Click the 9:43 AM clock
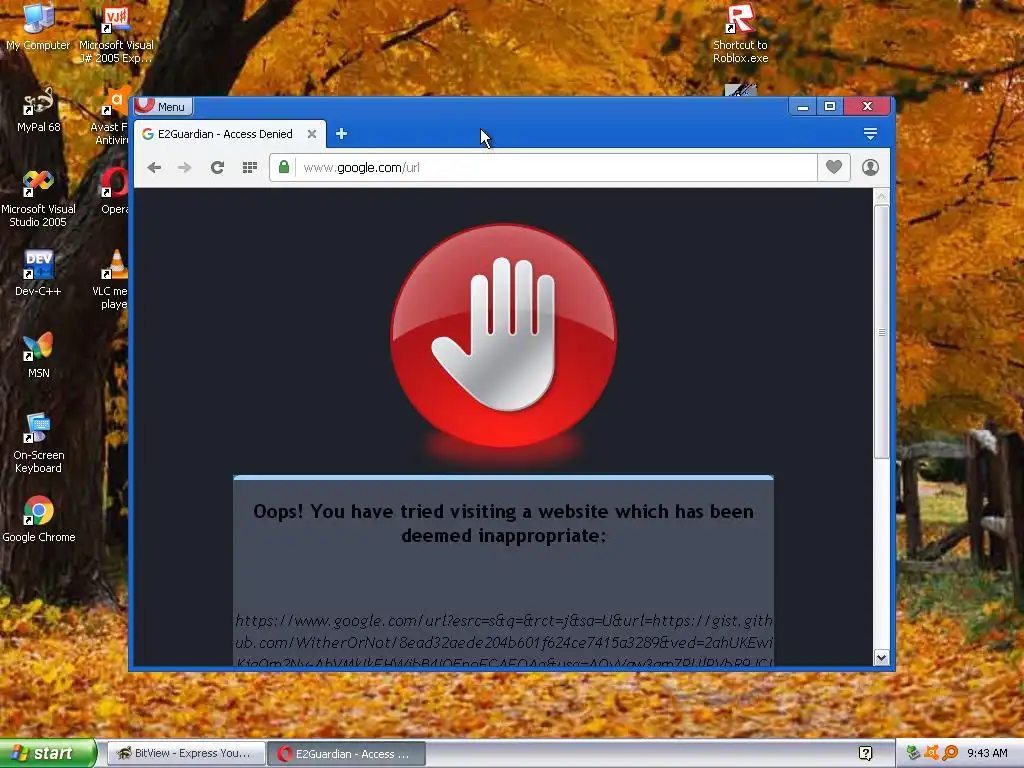 pos(987,753)
